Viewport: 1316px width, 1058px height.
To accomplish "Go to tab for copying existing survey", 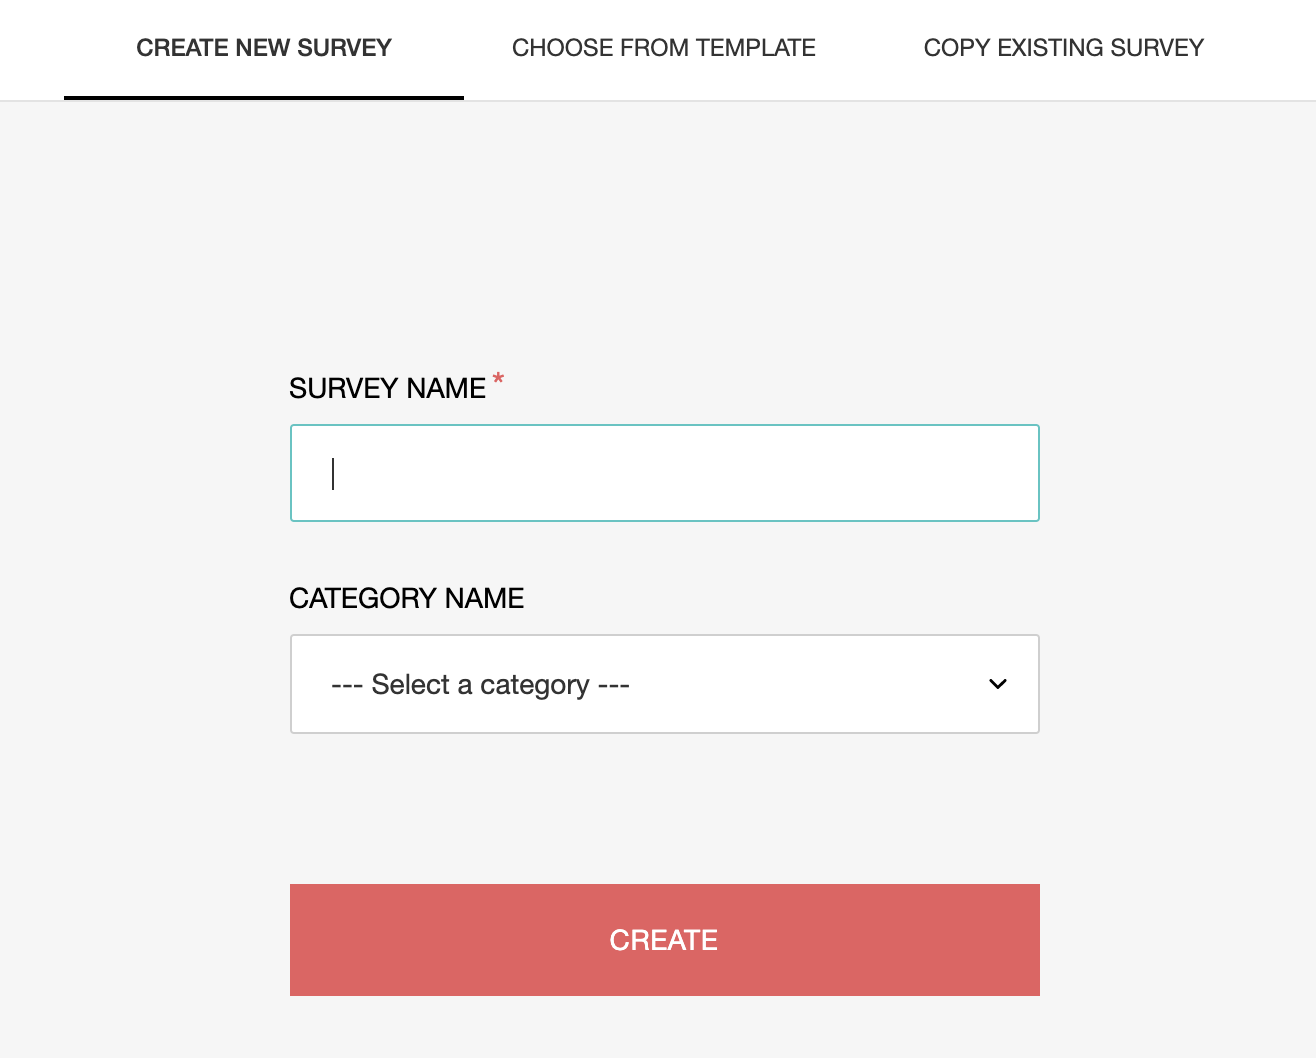I will click(x=1063, y=48).
